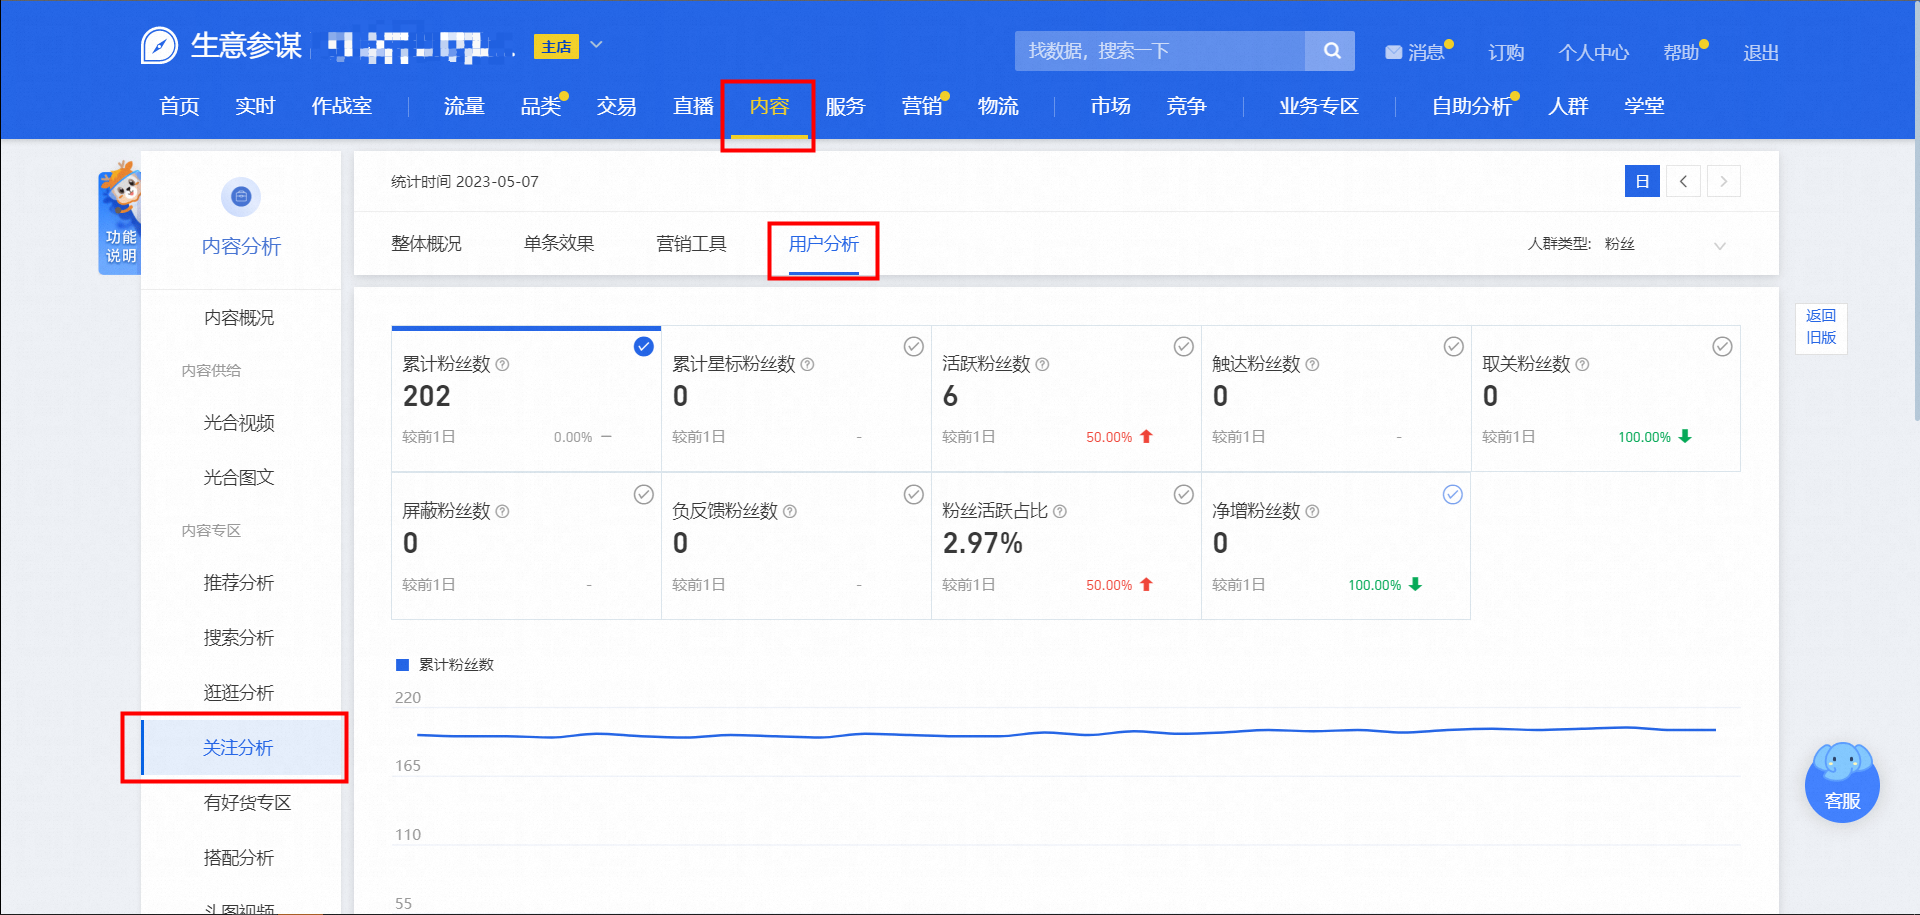Viewport: 1920px width, 915px height.
Task: Select 搜索分析 in the left sidebar
Action: (x=241, y=638)
